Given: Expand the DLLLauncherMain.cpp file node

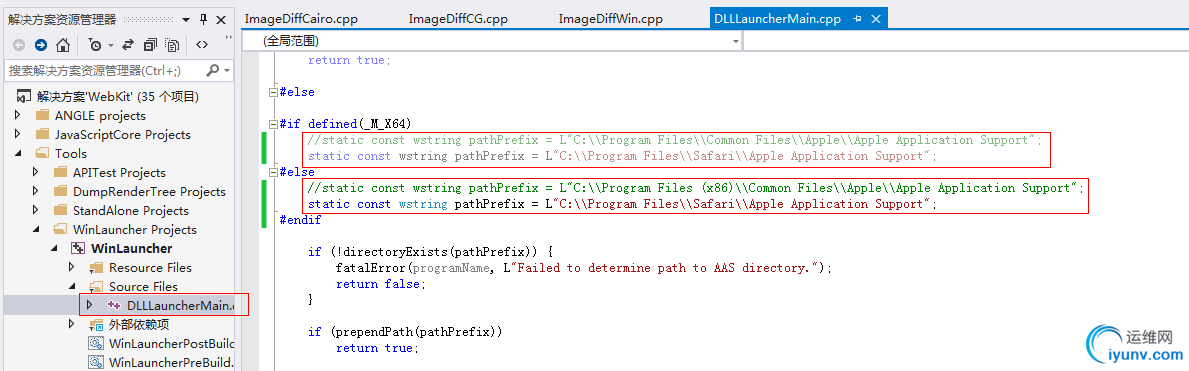Looking at the screenshot, I should pyautogui.click(x=90, y=306).
